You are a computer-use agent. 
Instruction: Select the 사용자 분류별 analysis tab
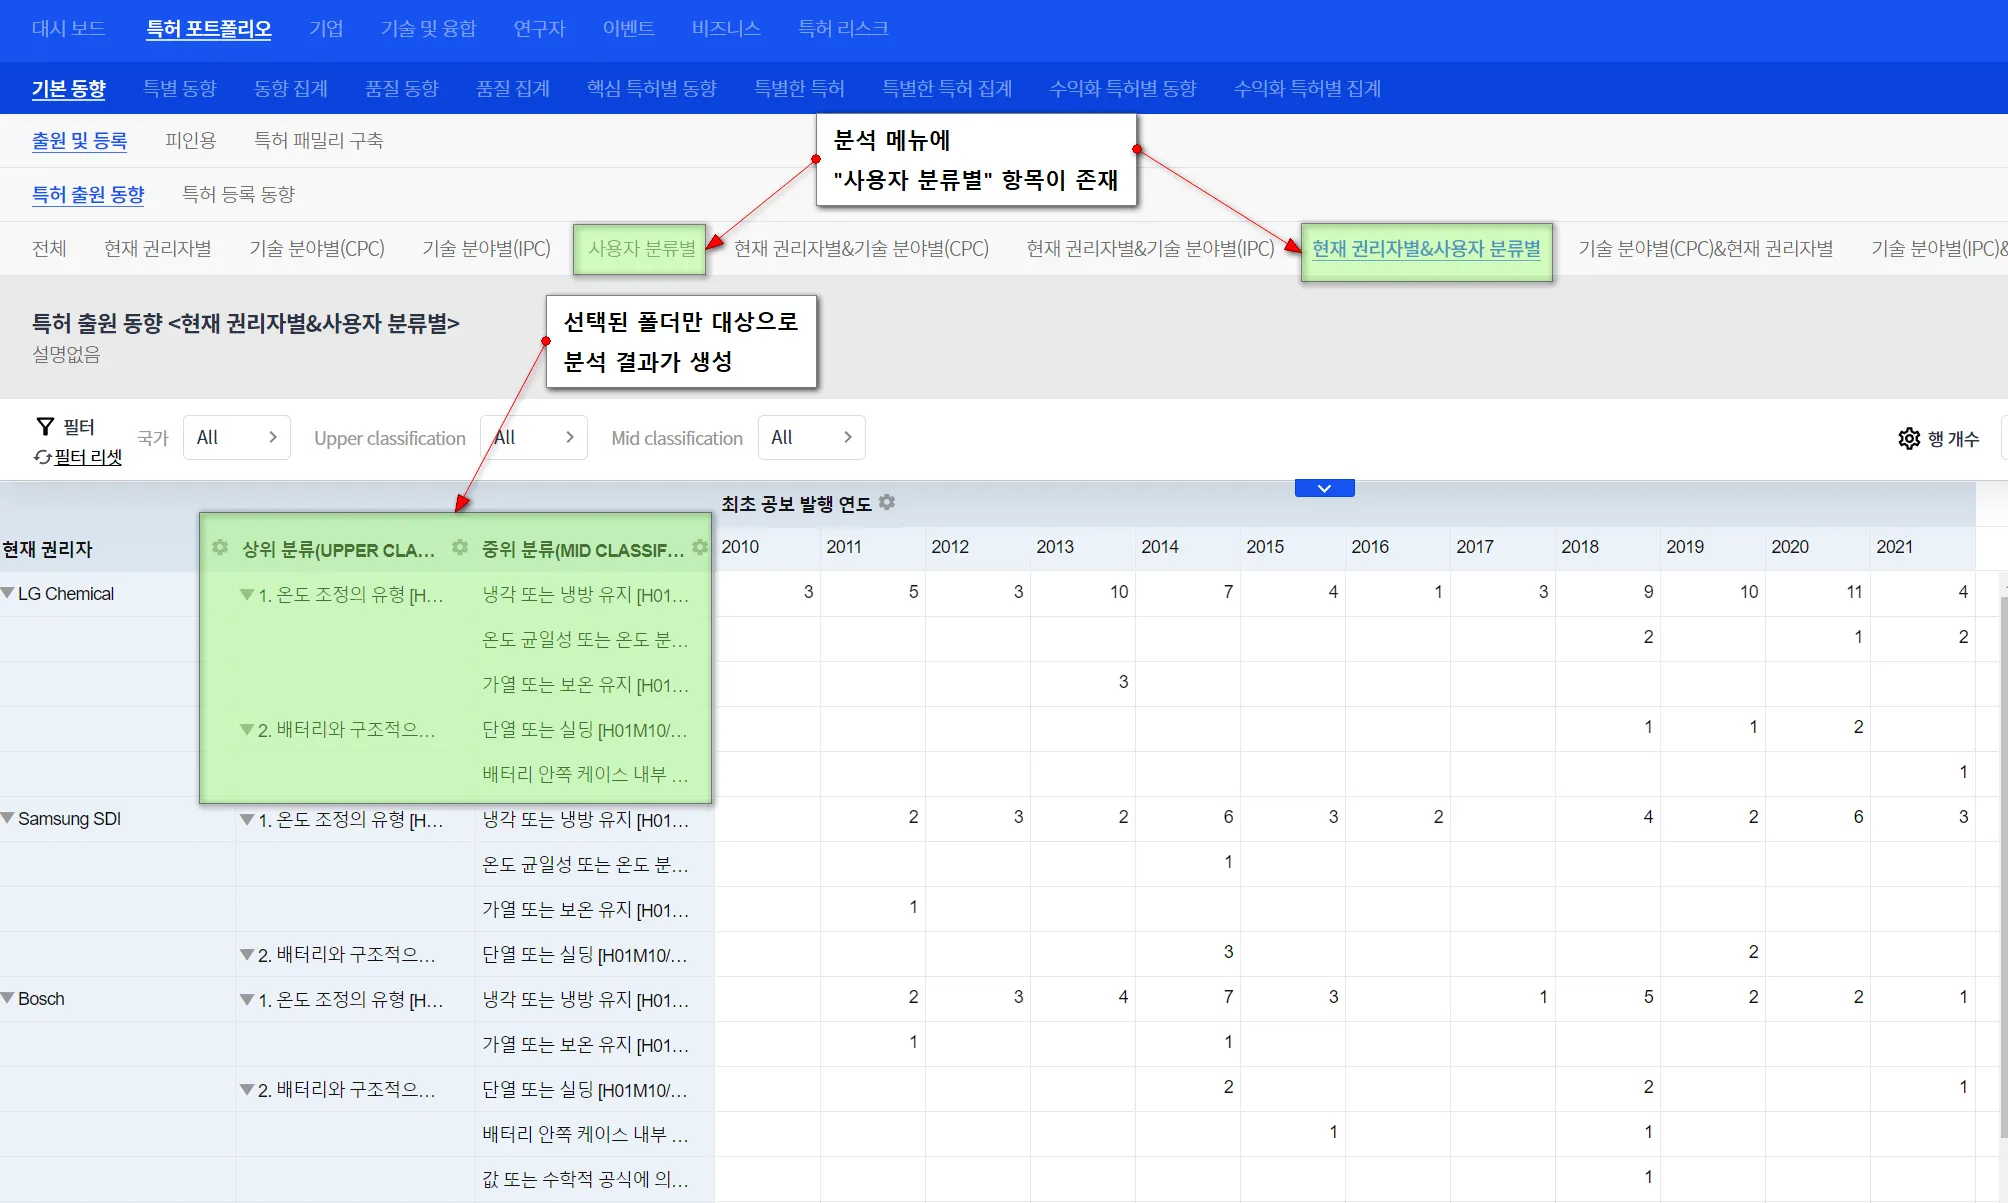click(x=641, y=249)
